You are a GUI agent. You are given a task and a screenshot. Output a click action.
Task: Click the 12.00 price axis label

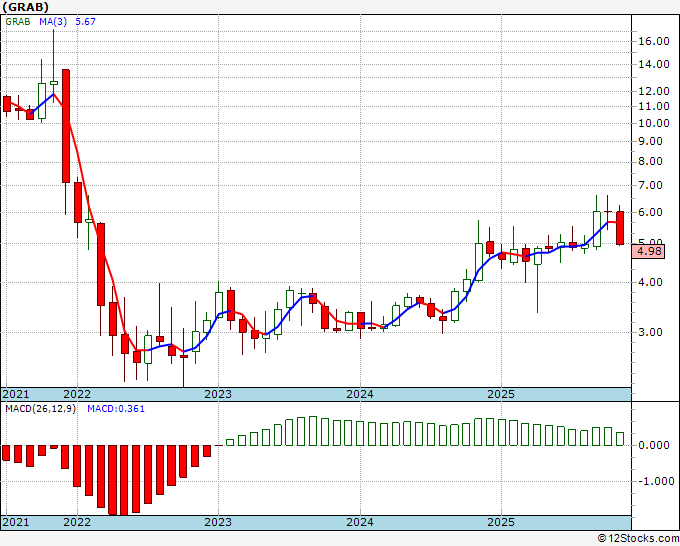(x=654, y=92)
